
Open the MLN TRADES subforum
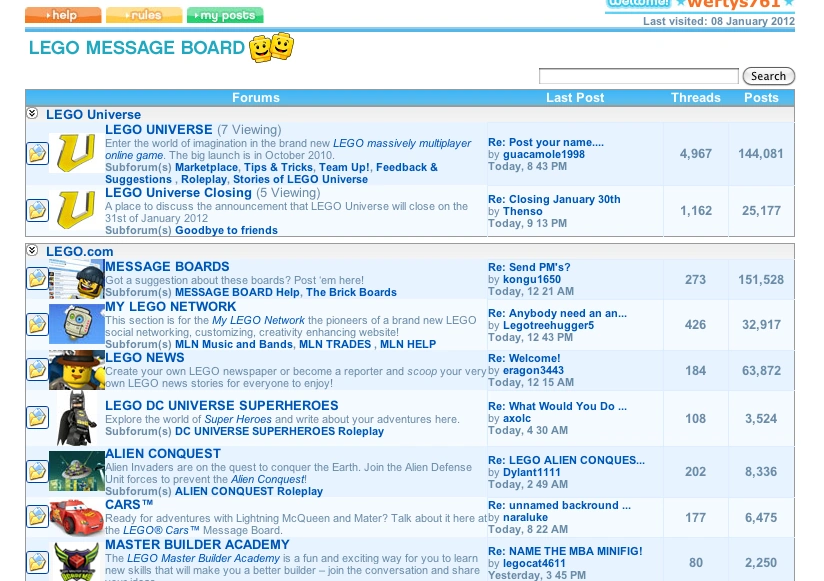point(335,344)
